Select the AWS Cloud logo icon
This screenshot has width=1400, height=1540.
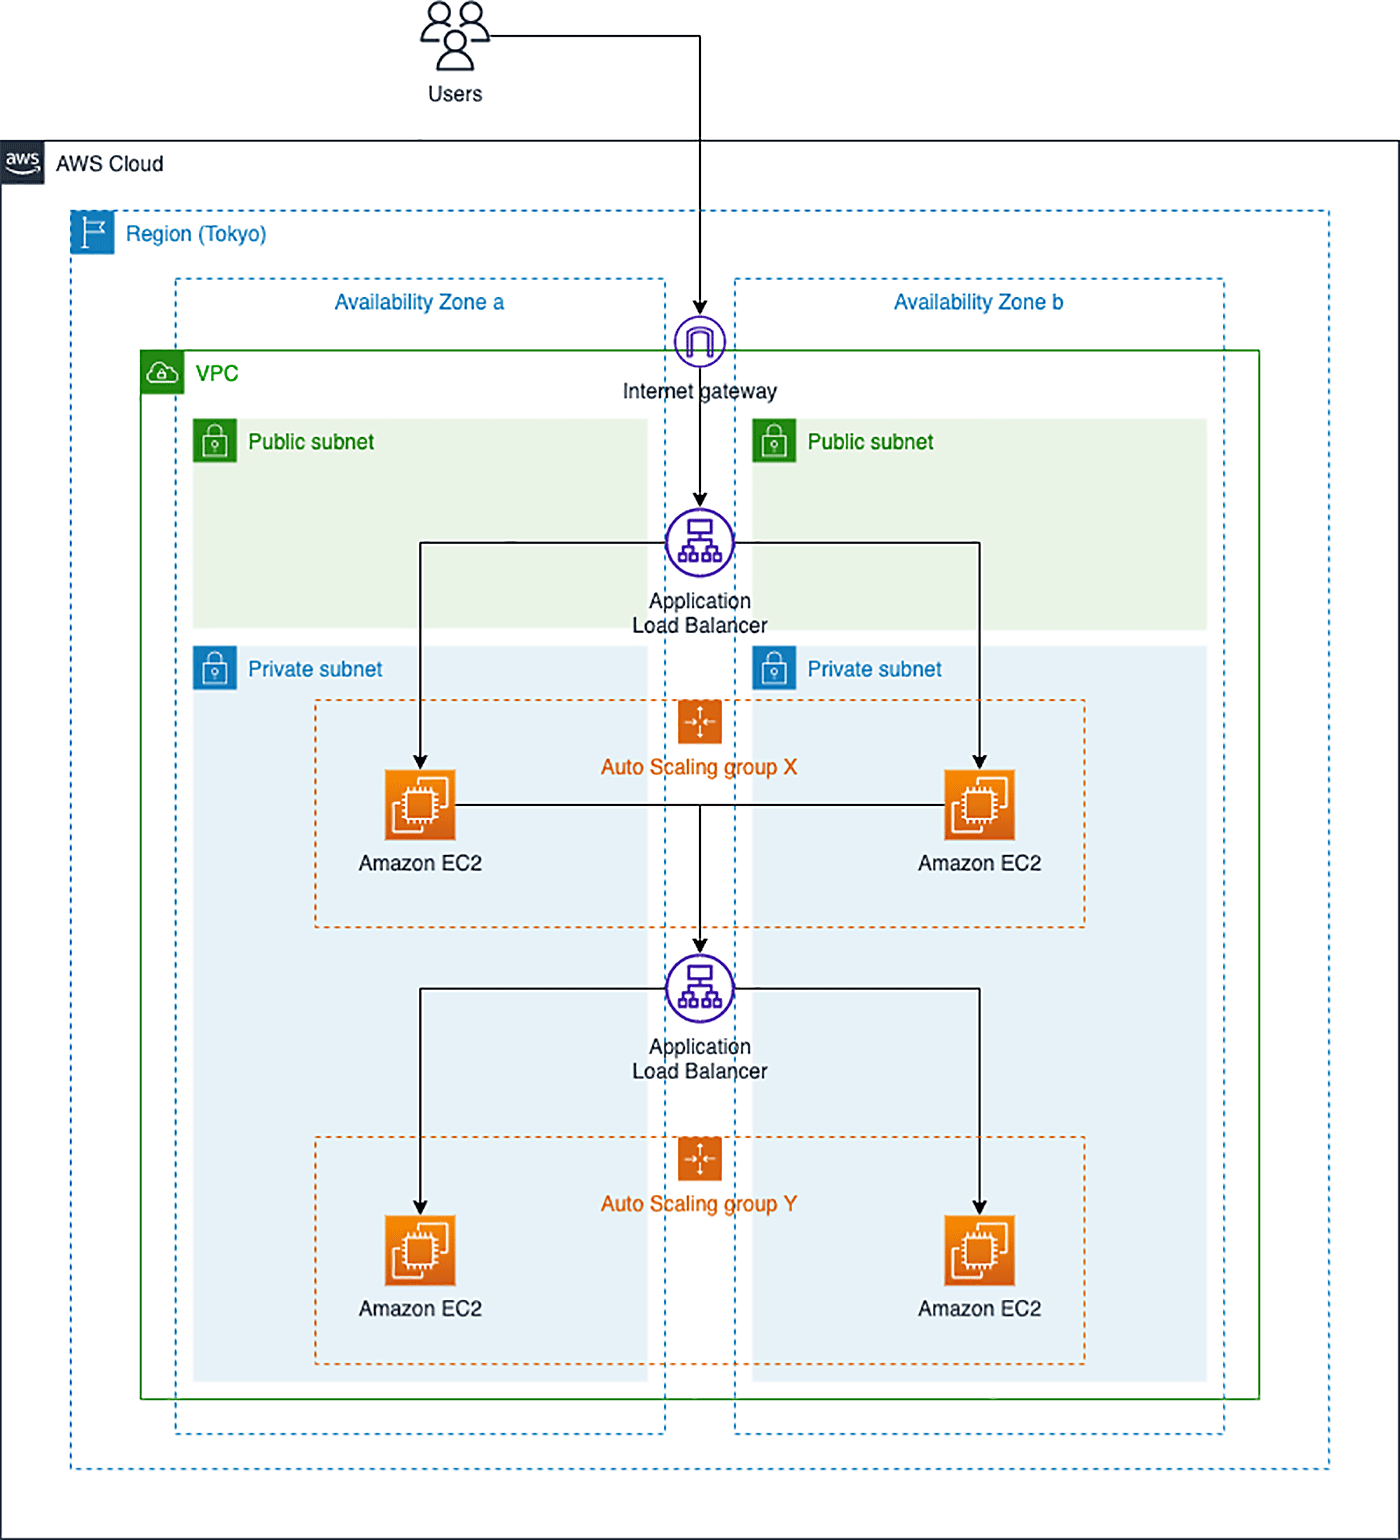click(x=22, y=163)
